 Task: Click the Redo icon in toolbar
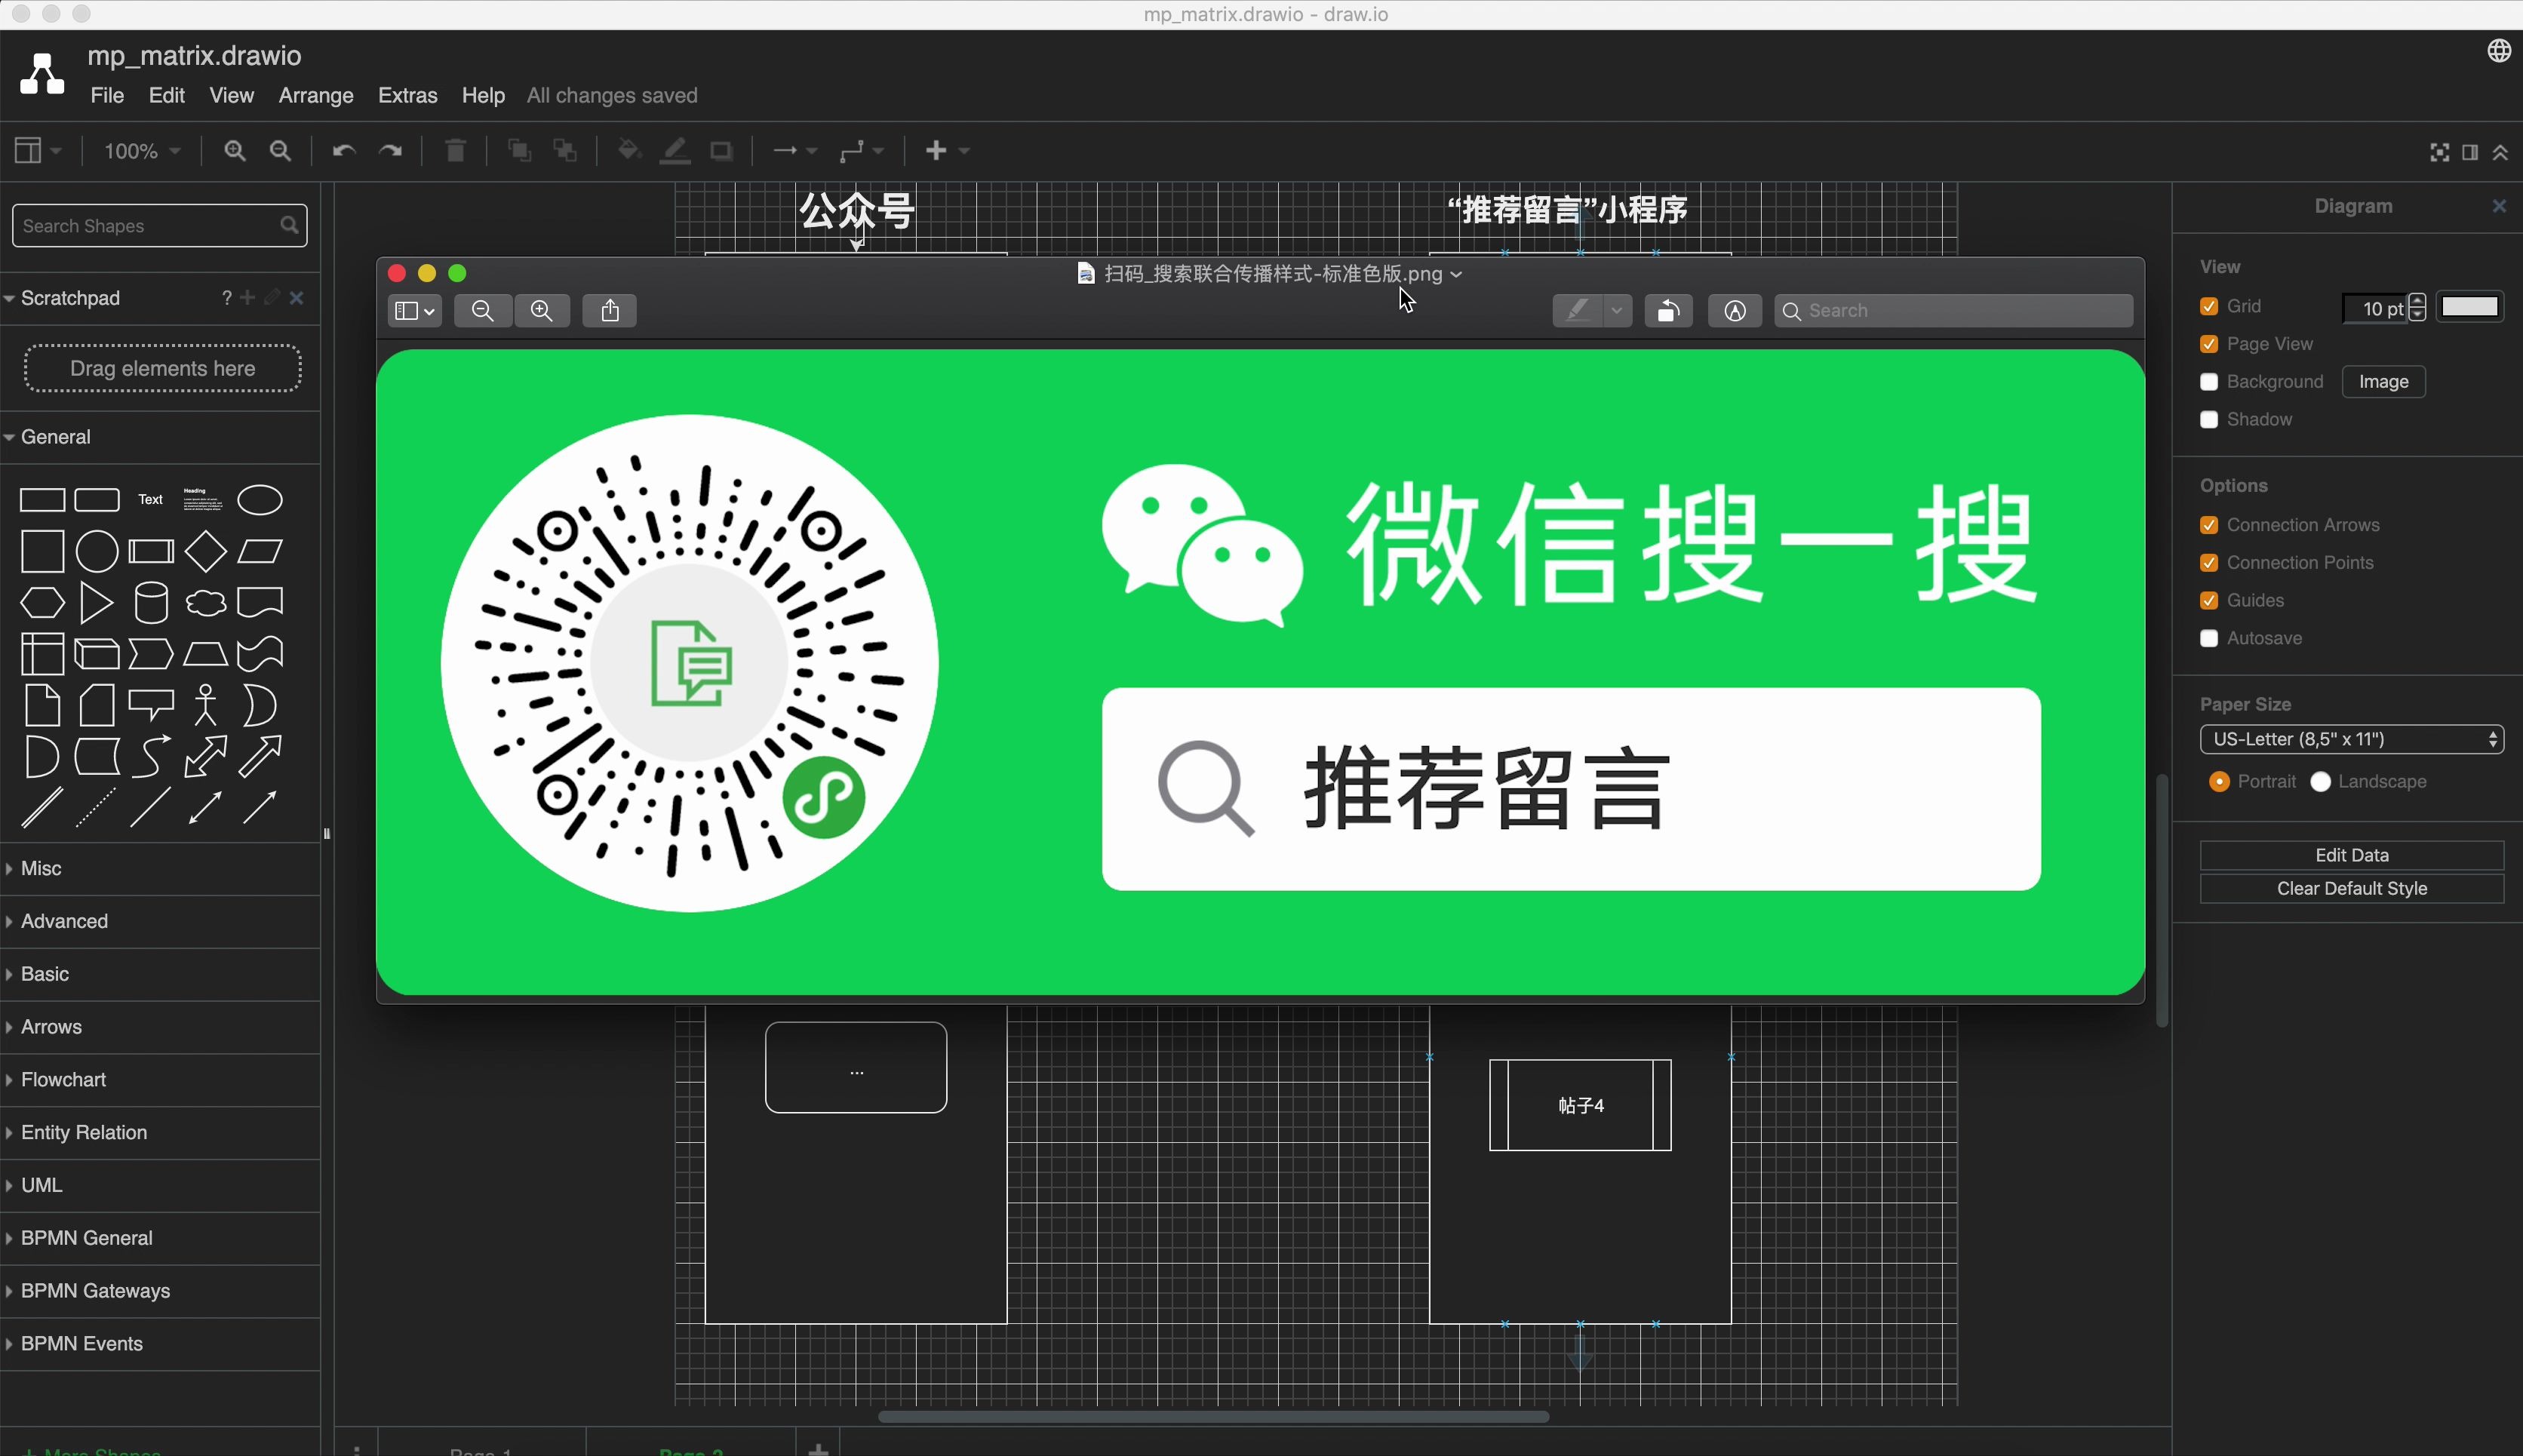pyautogui.click(x=390, y=152)
